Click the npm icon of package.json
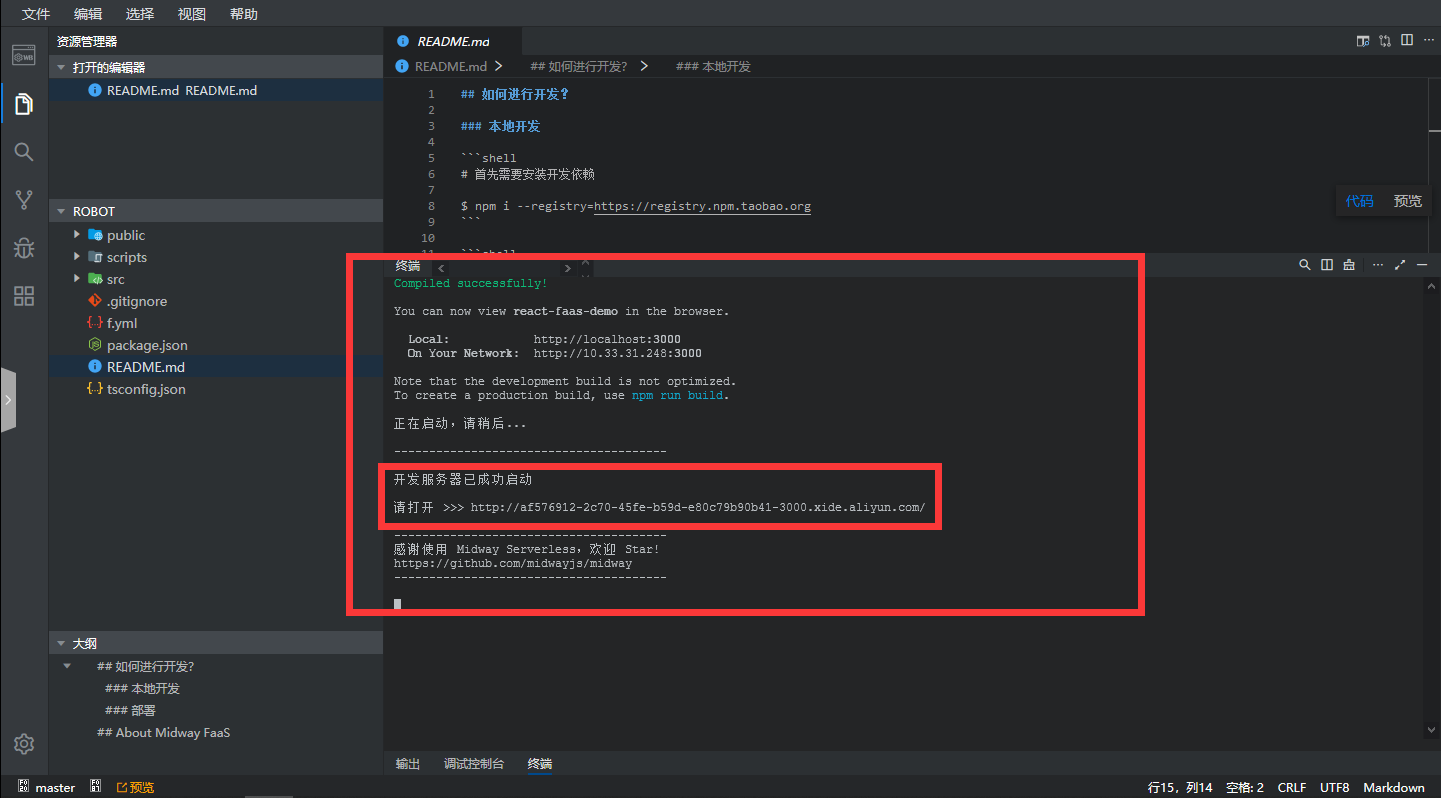This screenshot has width=1441, height=798. (x=95, y=345)
